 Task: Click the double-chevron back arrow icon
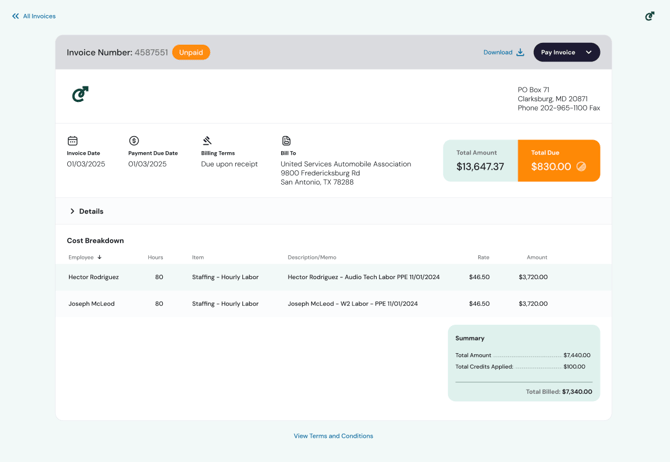(15, 16)
